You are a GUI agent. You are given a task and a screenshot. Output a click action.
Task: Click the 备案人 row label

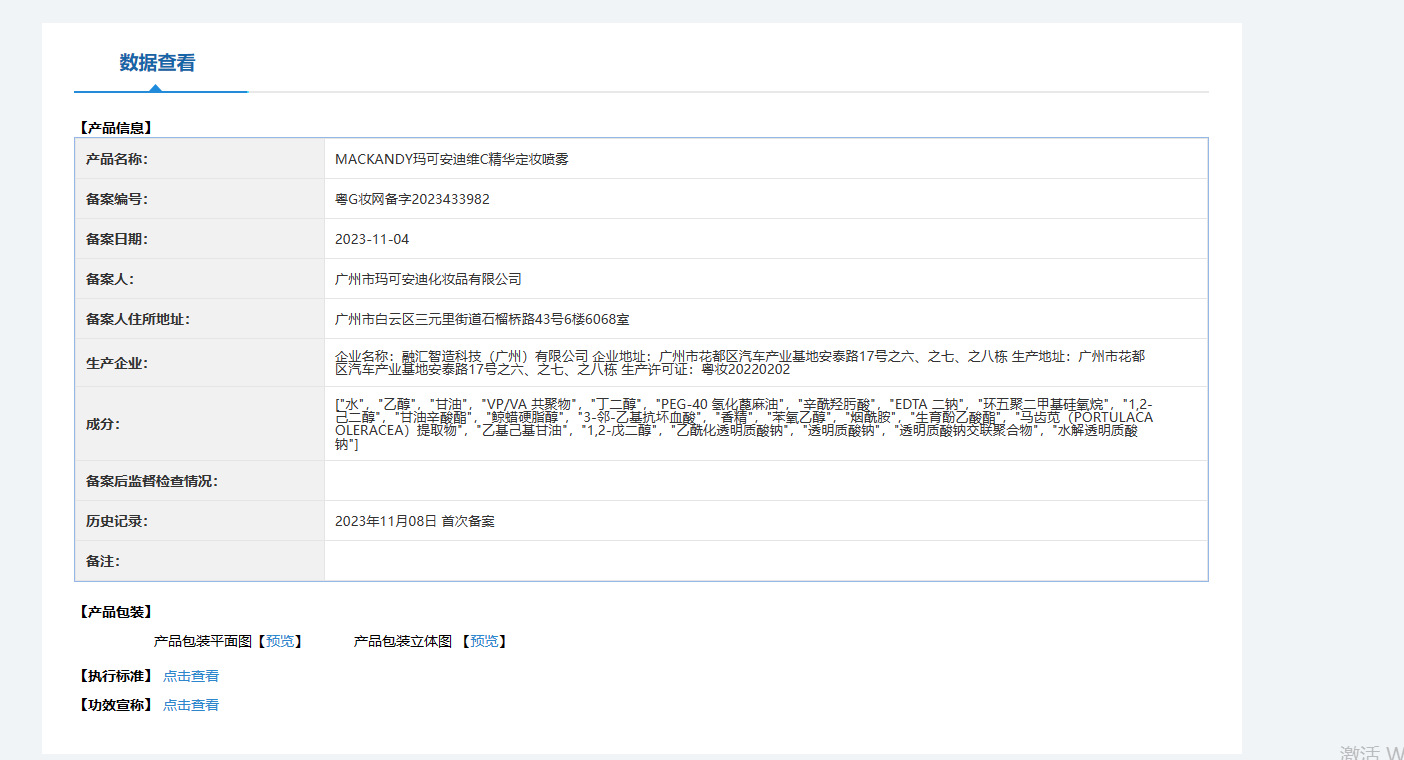point(110,279)
